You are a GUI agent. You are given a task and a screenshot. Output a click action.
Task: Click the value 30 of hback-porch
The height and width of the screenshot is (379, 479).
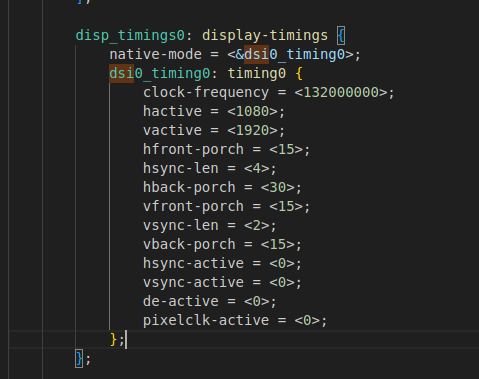tap(278, 187)
